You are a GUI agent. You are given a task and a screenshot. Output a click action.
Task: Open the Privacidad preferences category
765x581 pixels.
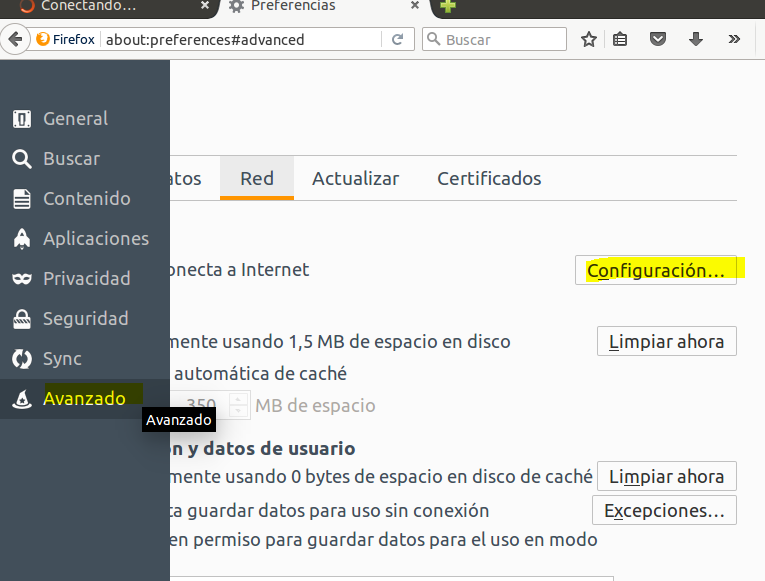click(85, 279)
